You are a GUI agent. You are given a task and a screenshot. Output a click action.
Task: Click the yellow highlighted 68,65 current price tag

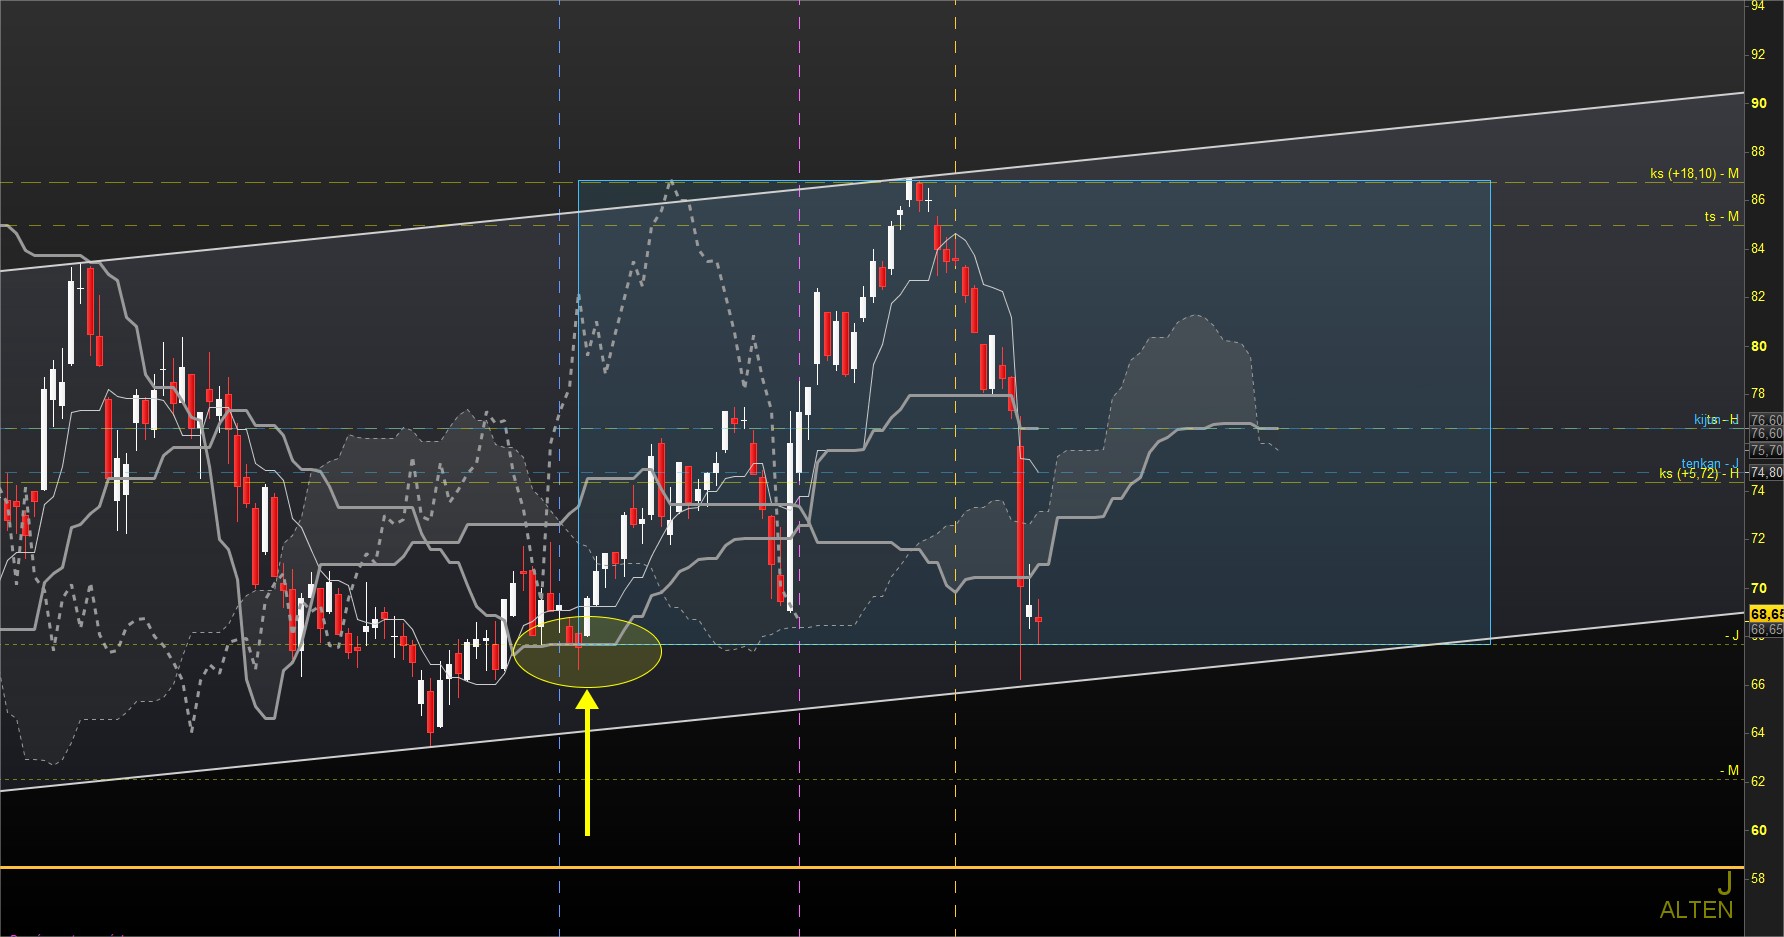pyautogui.click(x=1766, y=613)
